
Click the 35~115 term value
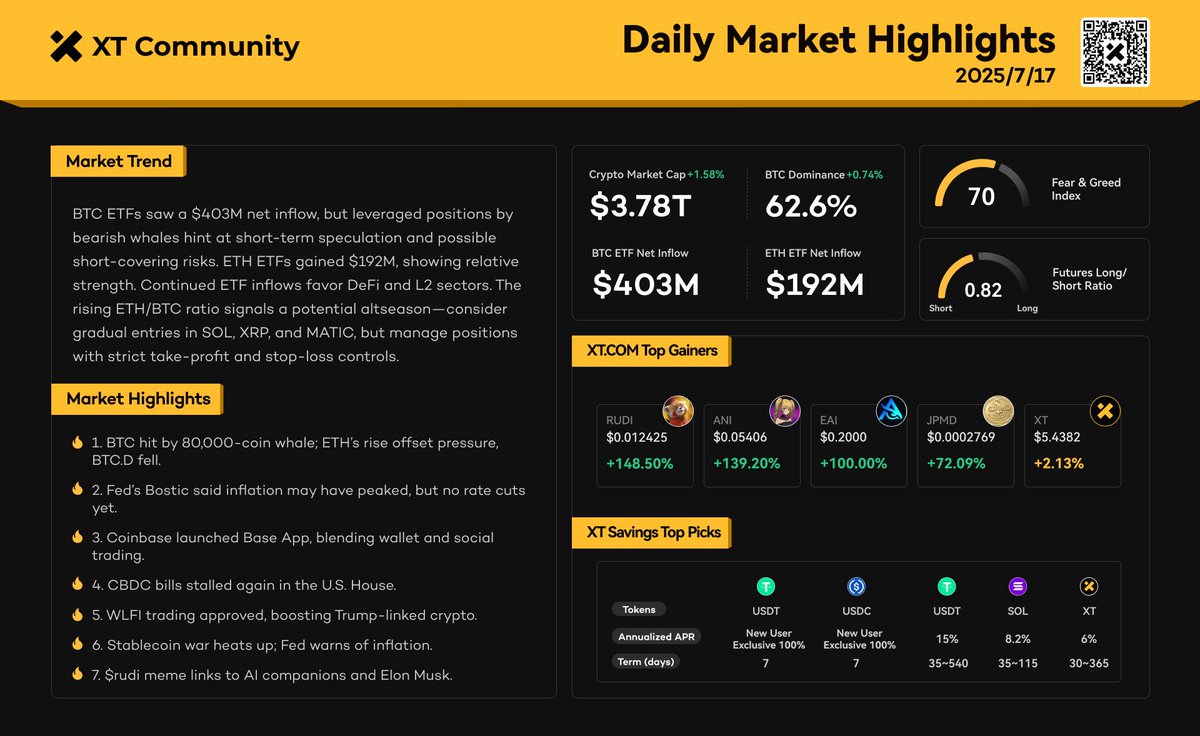point(1018,663)
